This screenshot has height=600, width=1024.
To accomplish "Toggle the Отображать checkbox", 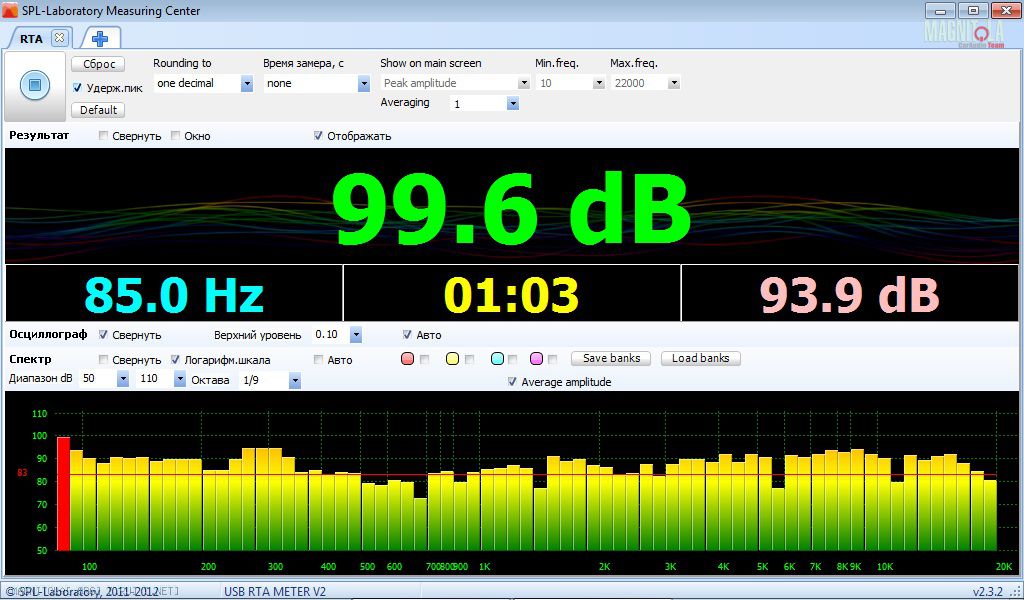I will pos(318,136).
